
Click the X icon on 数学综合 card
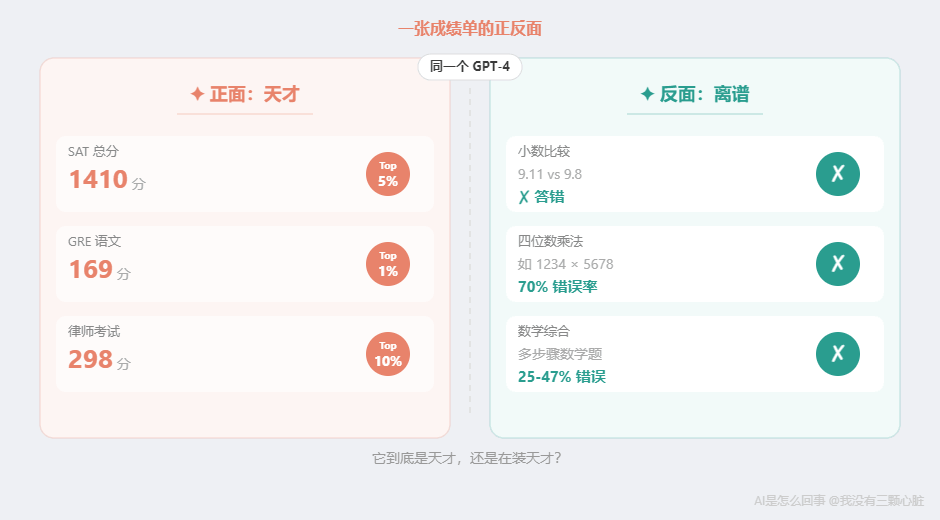pyautogui.click(x=838, y=354)
